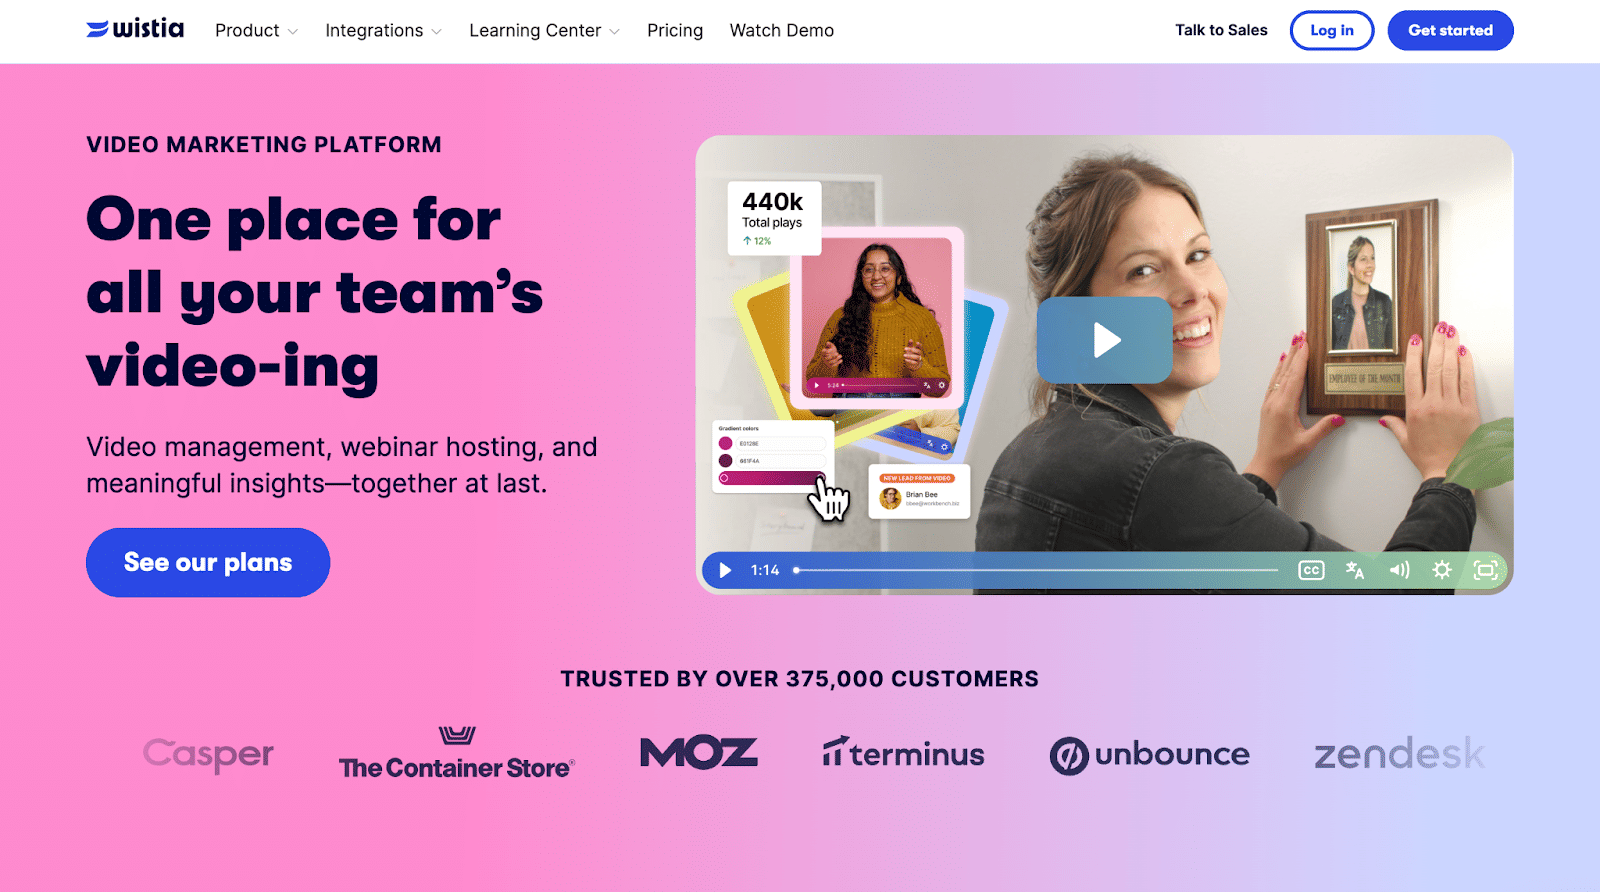
Task: Seek along the video progress bar
Action: 1036,570
